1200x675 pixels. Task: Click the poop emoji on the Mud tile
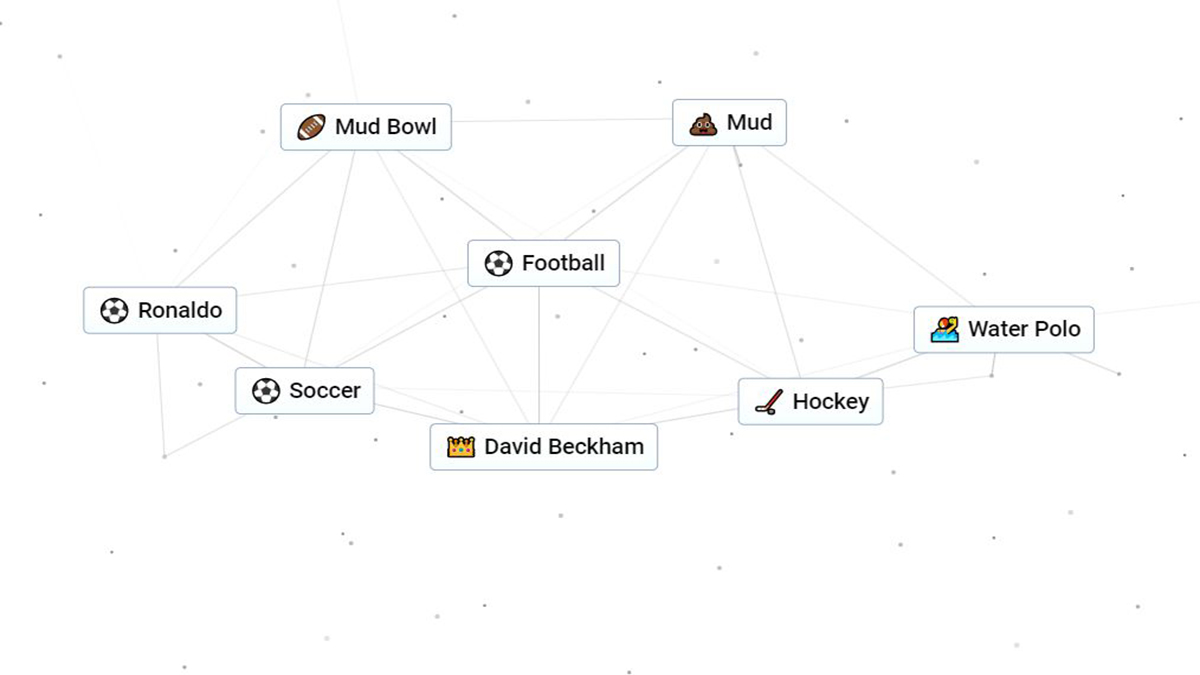click(x=706, y=122)
